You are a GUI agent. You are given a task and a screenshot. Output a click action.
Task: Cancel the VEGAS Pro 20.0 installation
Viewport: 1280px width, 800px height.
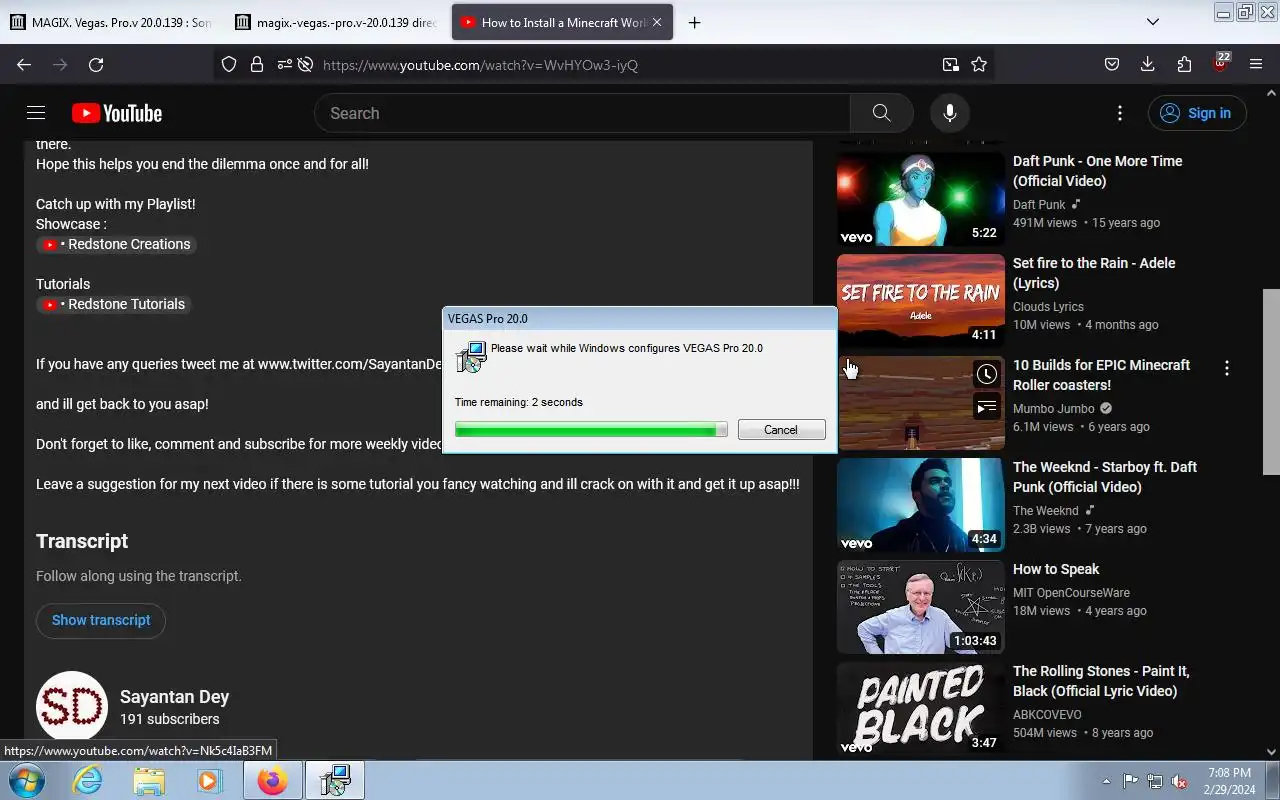tap(781, 429)
